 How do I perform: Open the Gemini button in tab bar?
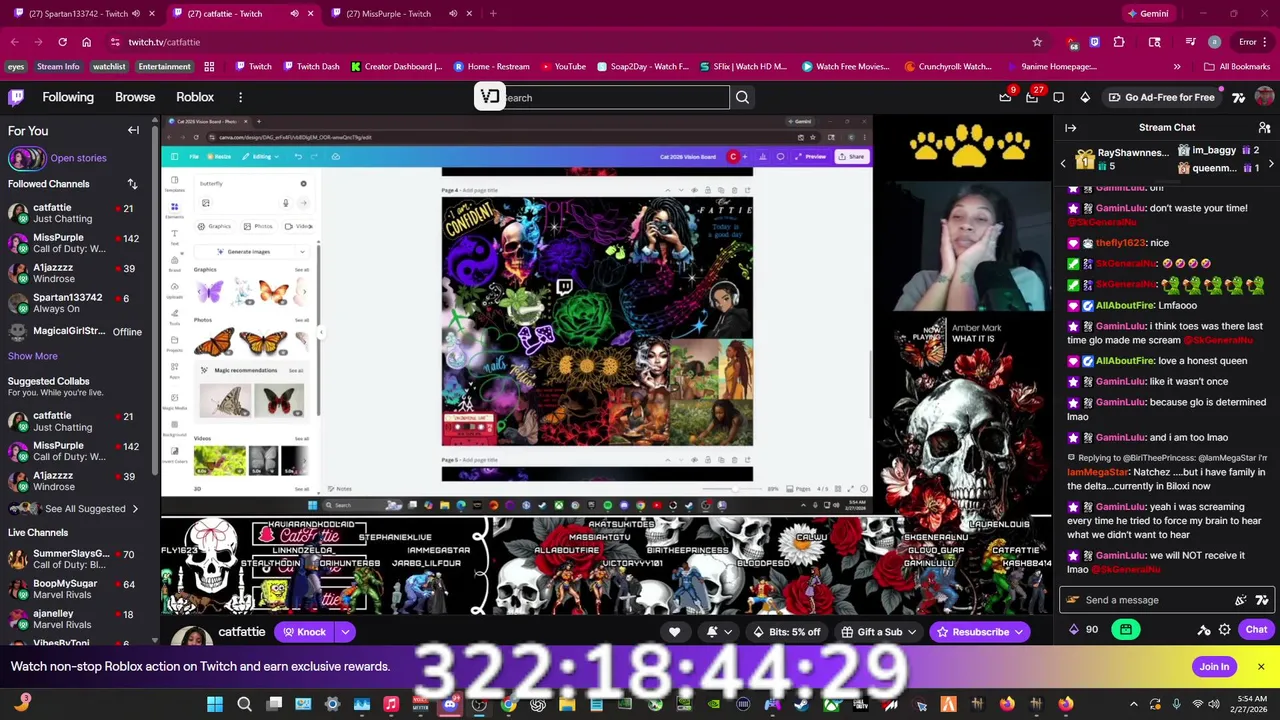coord(1147,14)
